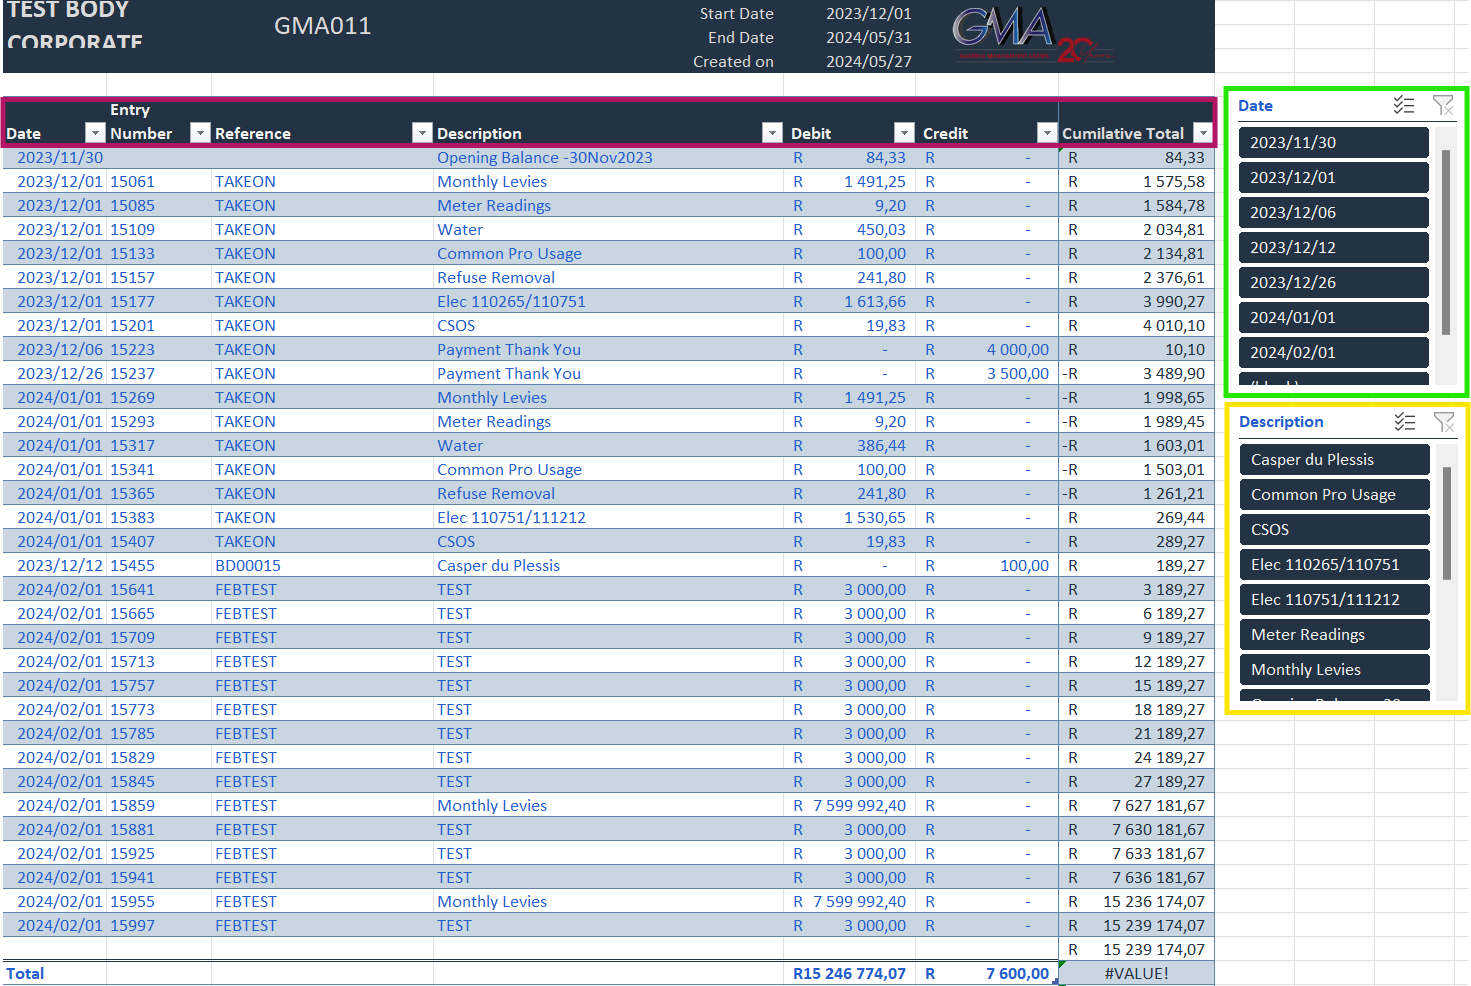Screen dimensions: 1471x986
Task: Select entry number 15859 cell
Action: [158, 805]
